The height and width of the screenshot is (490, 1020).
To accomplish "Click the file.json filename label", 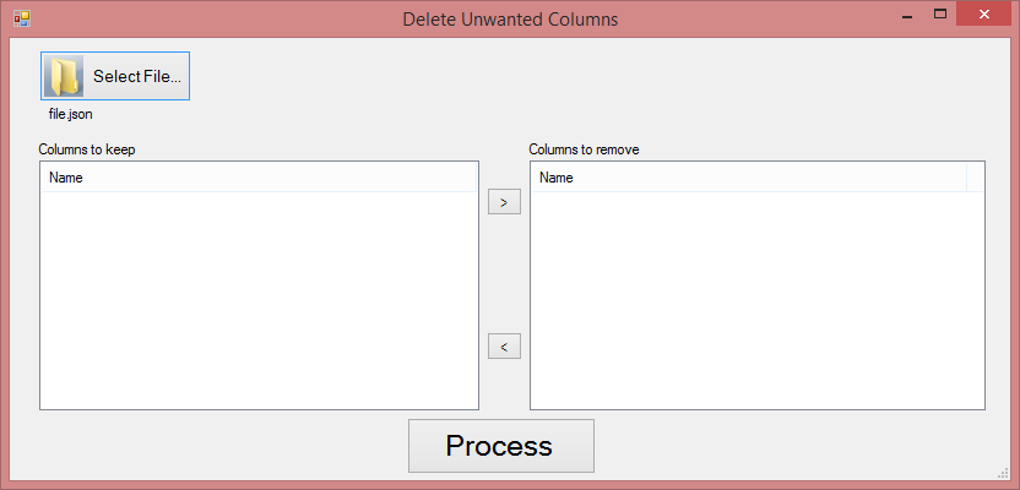I will point(71,114).
